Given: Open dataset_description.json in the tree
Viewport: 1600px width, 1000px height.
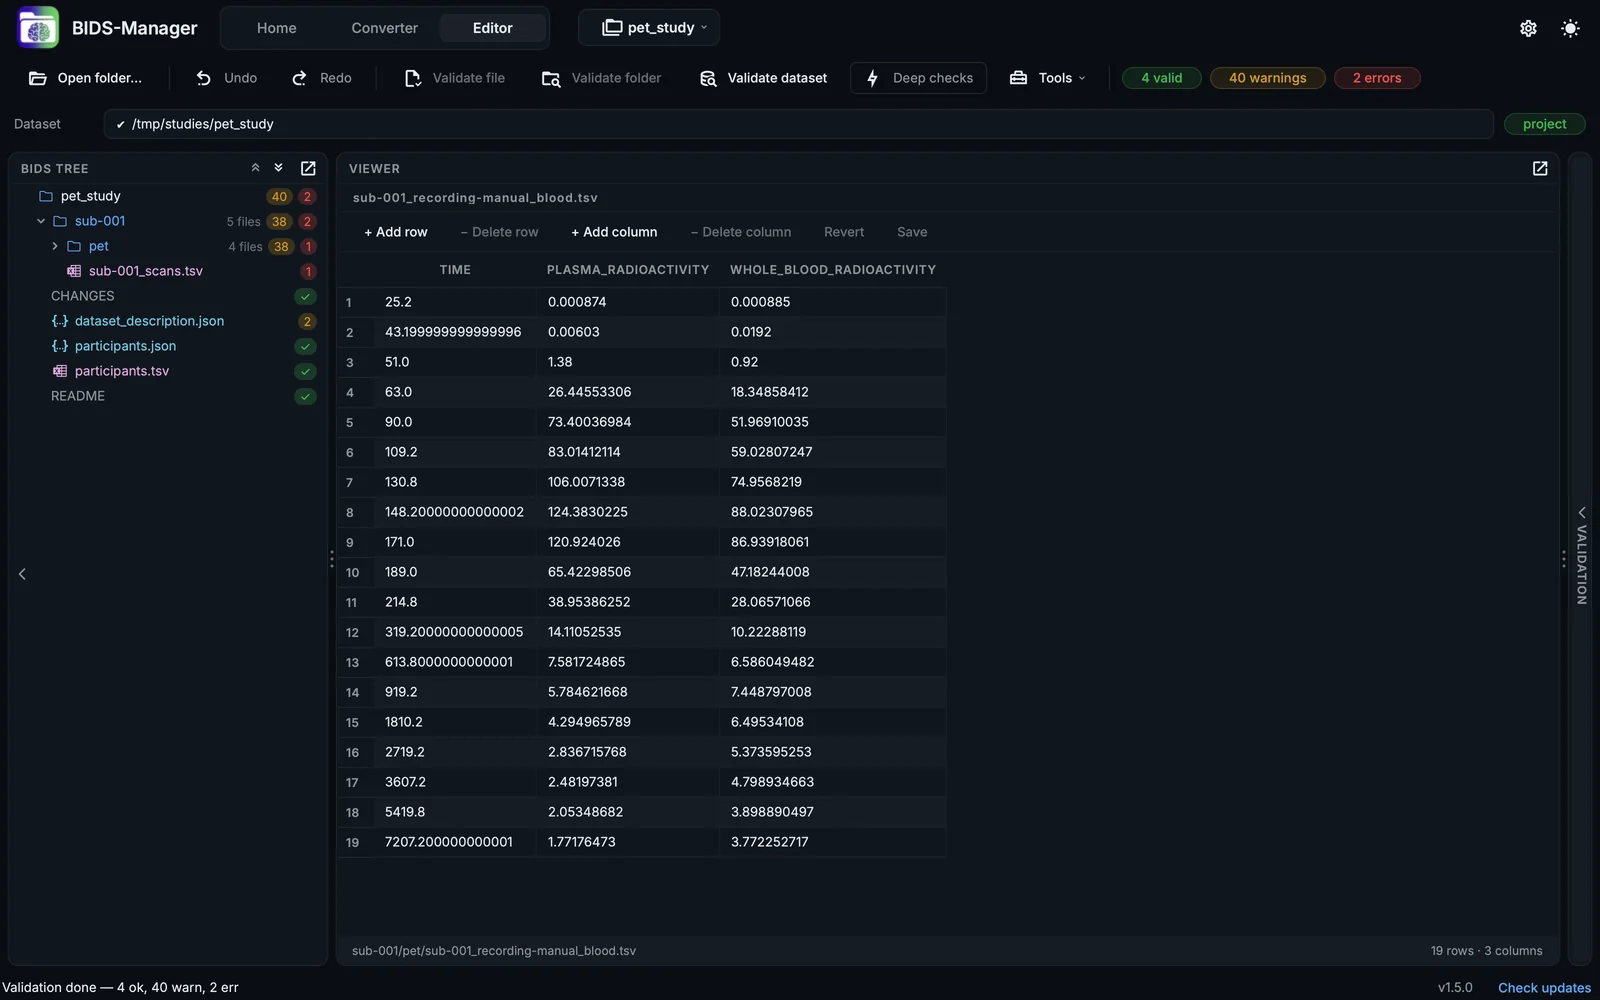Looking at the screenshot, I should 149,321.
